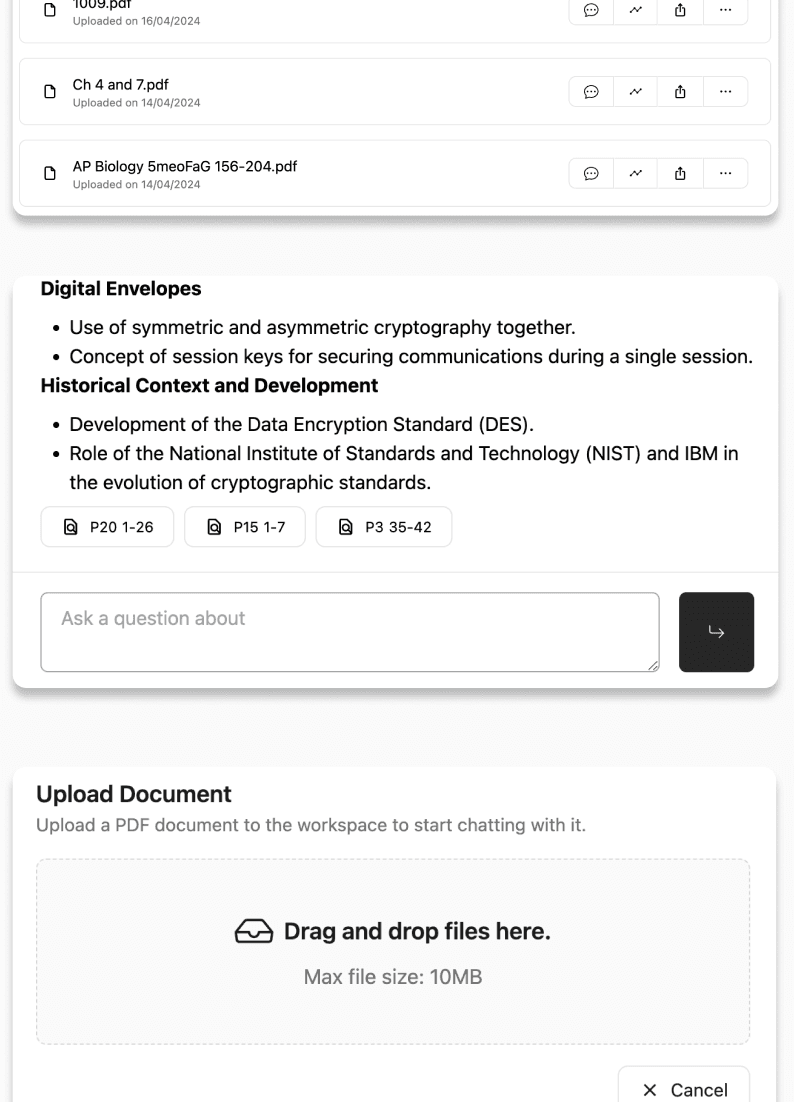This screenshot has height=1102, width=794.
Task: View trend chart for Ch 4 and 7.pdf
Action: 635,91
